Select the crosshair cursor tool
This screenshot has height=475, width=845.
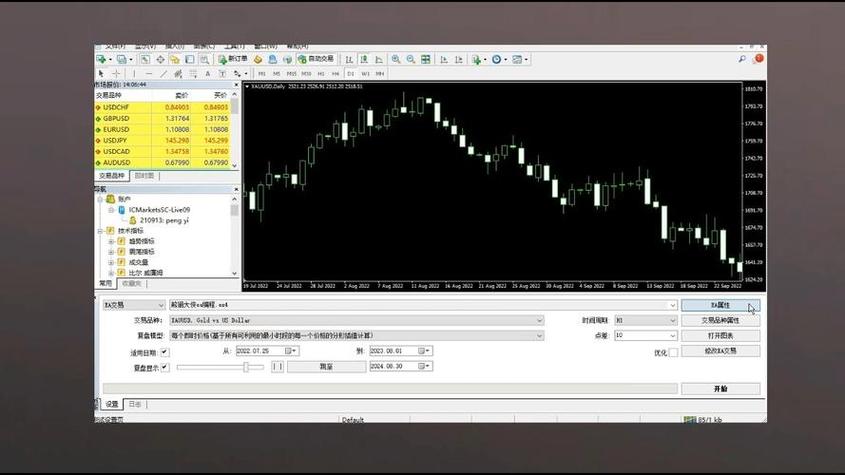(116, 74)
